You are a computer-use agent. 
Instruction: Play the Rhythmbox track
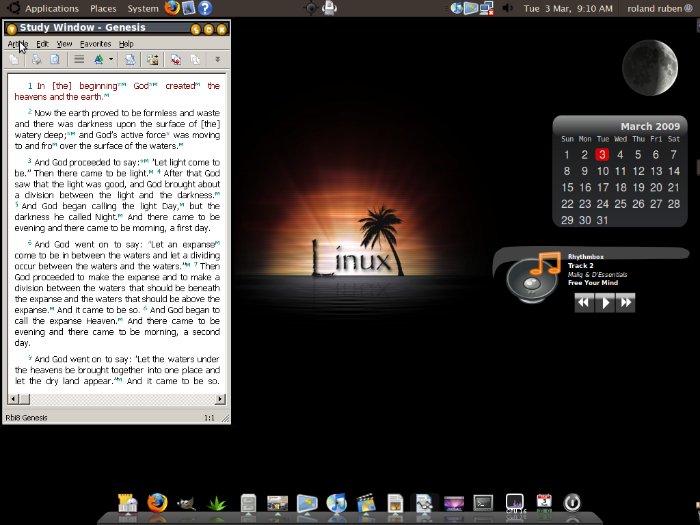605,303
